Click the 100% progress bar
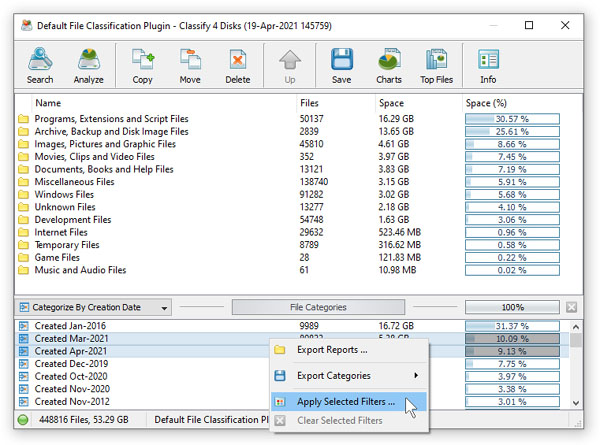The image size is (600, 445). (x=512, y=307)
